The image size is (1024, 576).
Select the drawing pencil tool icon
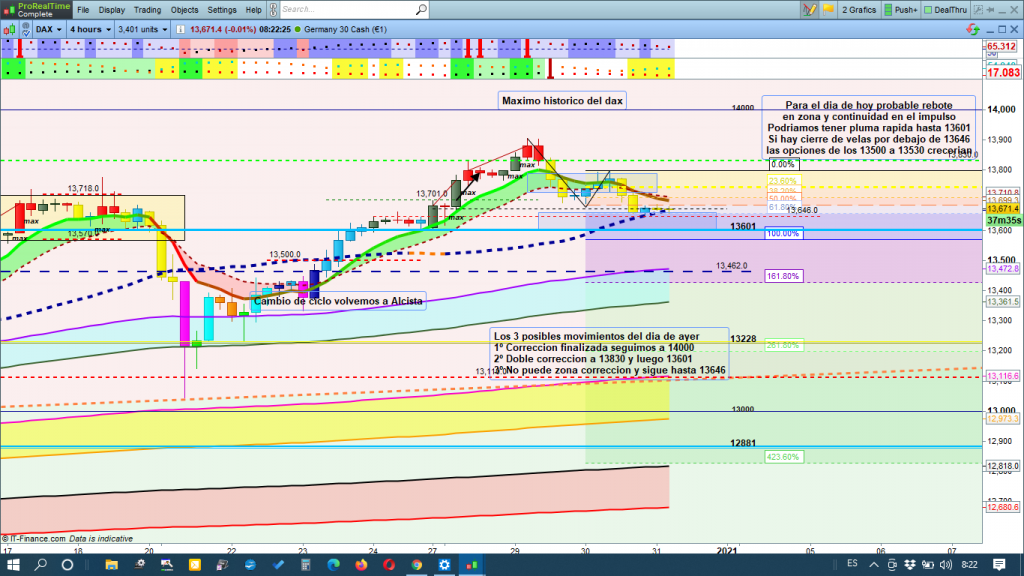point(808,10)
